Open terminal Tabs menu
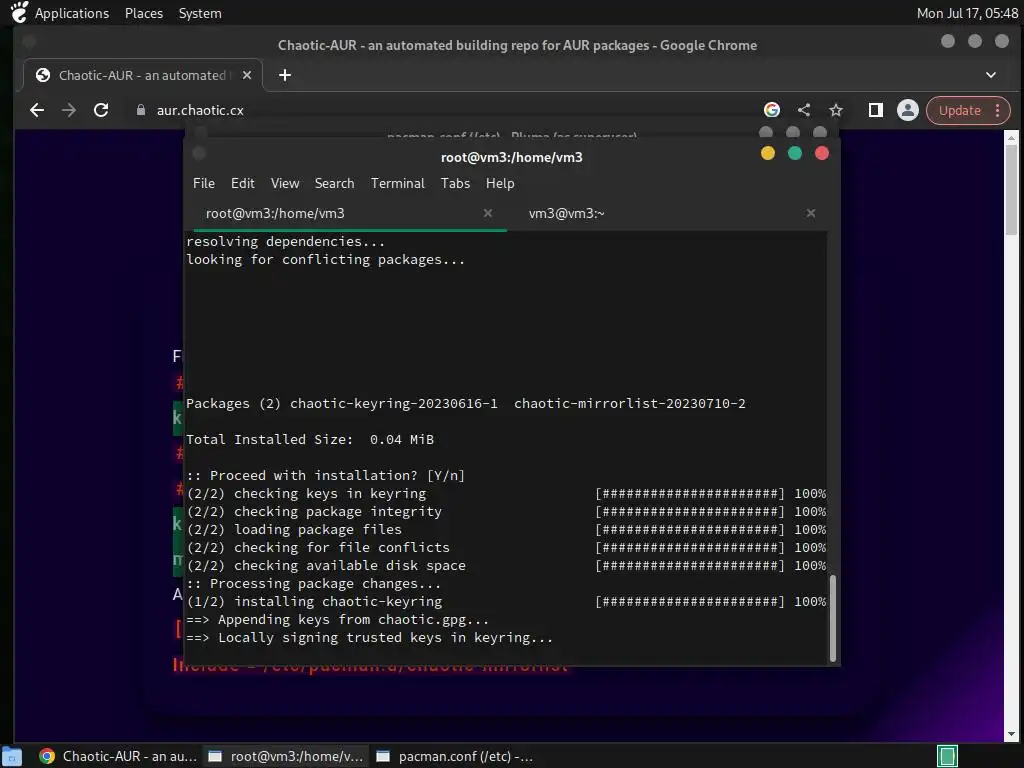Viewport: 1024px width, 768px height. tap(455, 184)
